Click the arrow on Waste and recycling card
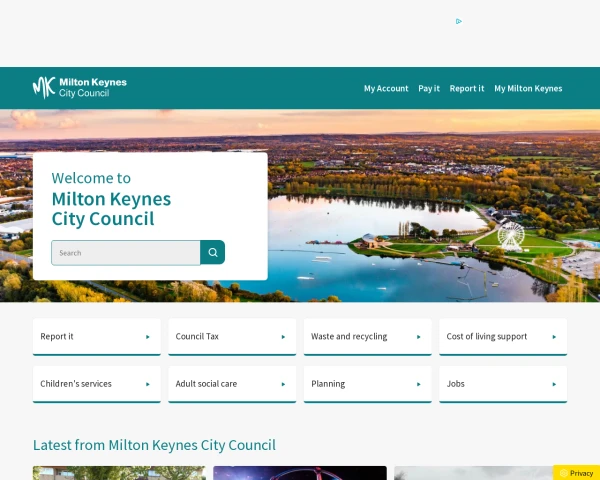 [419, 337]
